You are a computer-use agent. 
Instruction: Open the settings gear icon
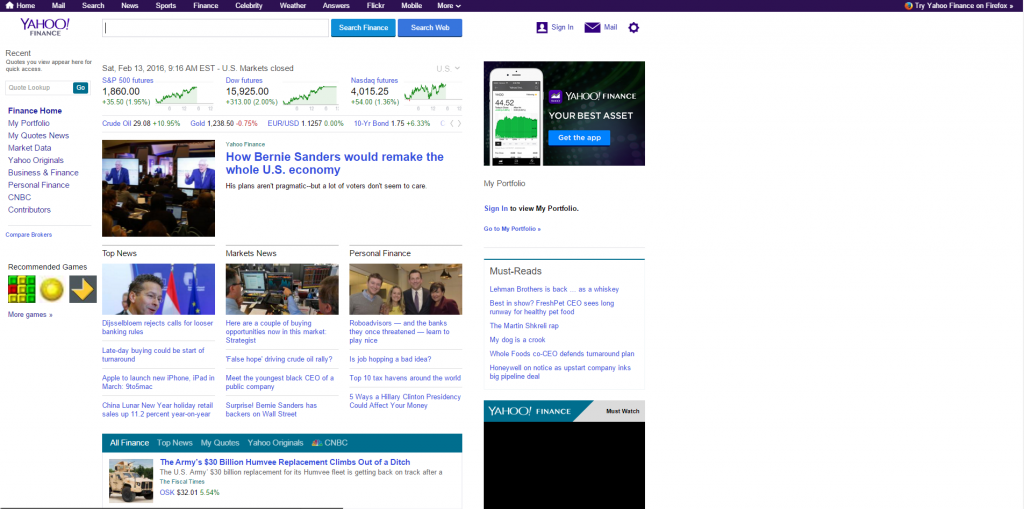[633, 27]
